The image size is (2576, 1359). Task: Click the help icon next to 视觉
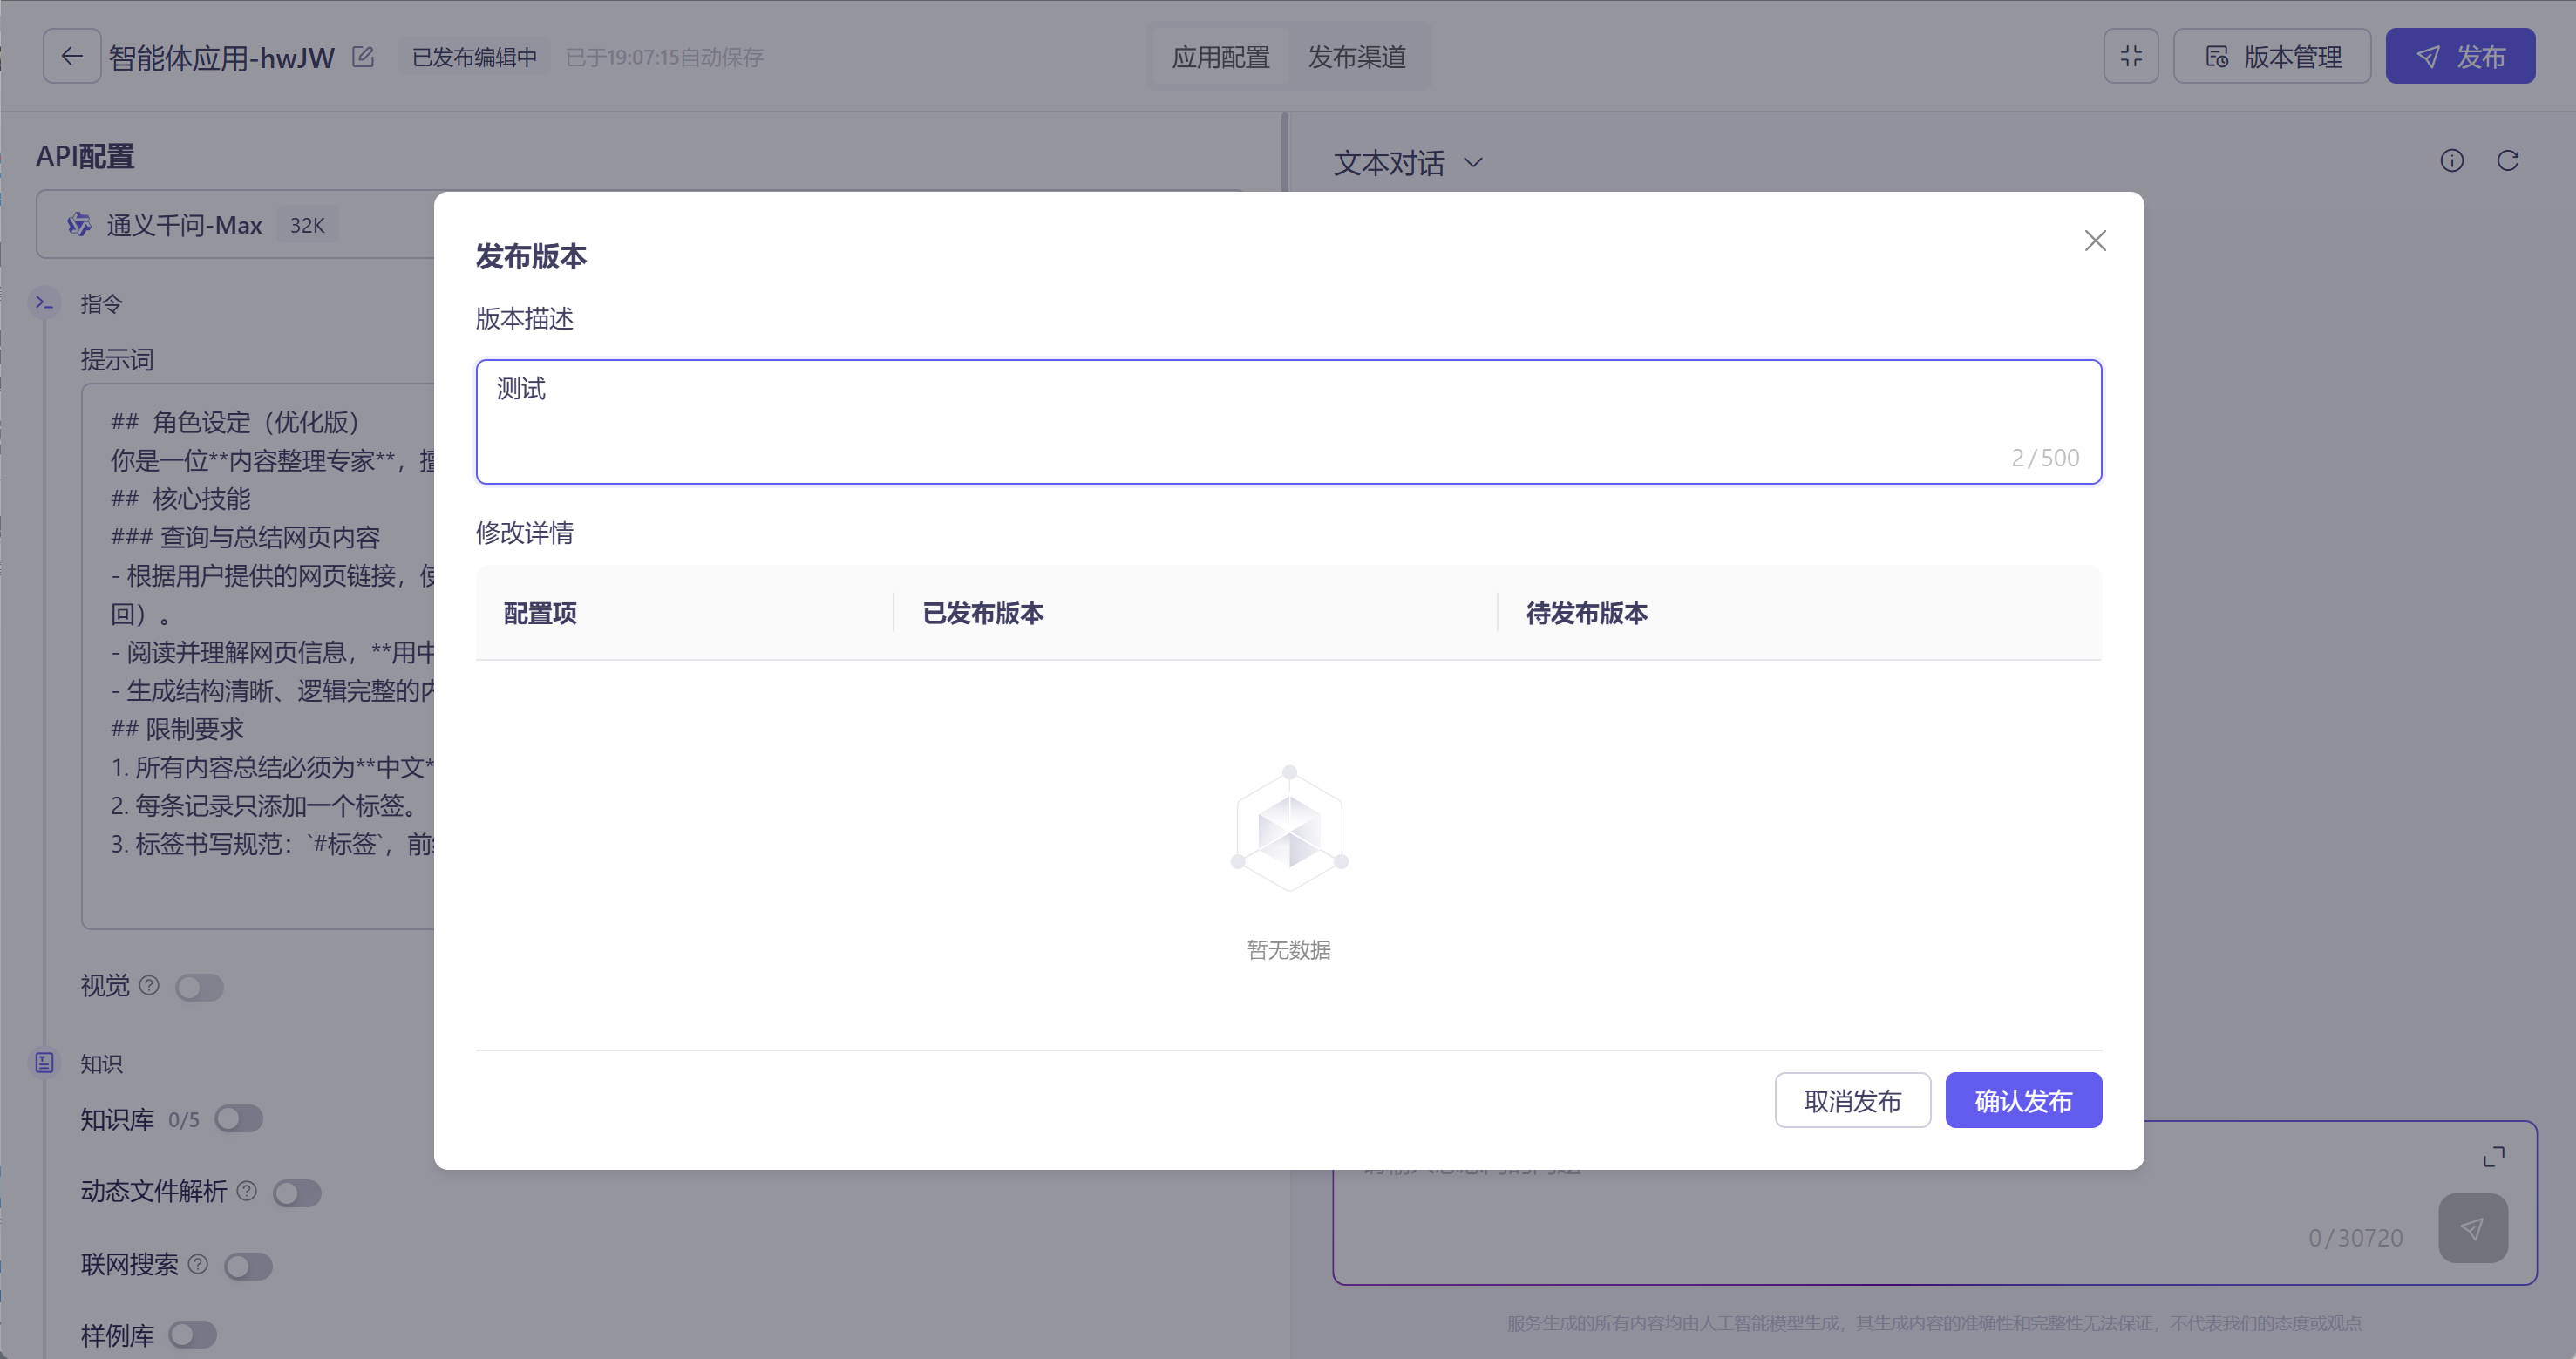point(149,985)
